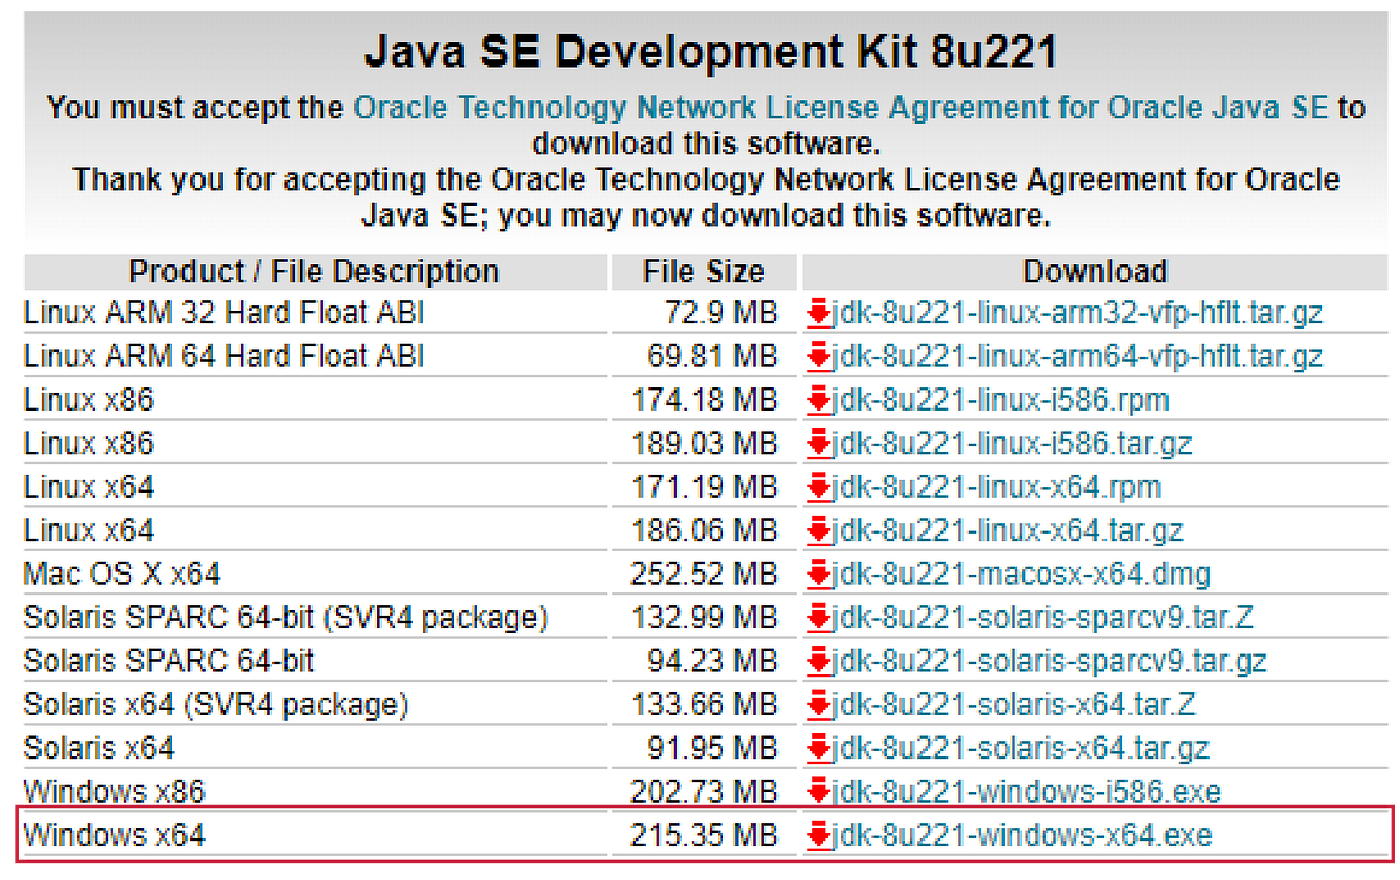Screen dimensions: 1400x880
Task: Click the 215.35 MB file size cell
Action: (x=704, y=835)
